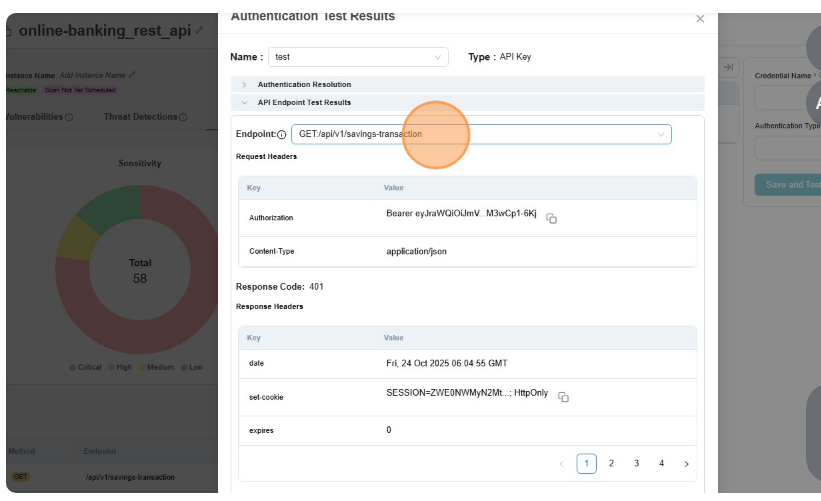
Task: Click the next page arrow
Action: 686,464
